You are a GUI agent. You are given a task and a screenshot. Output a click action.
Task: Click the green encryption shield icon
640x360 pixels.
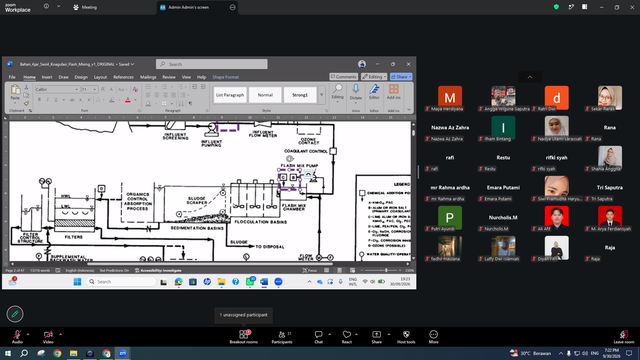click(x=556, y=7)
